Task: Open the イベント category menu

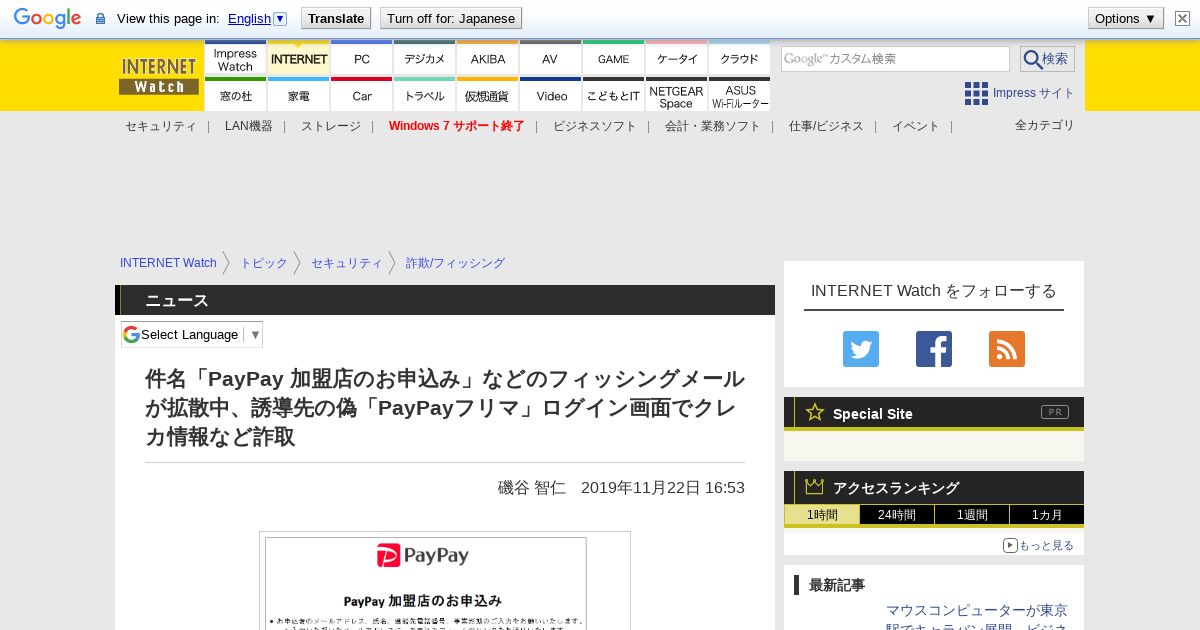Action: coord(916,126)
